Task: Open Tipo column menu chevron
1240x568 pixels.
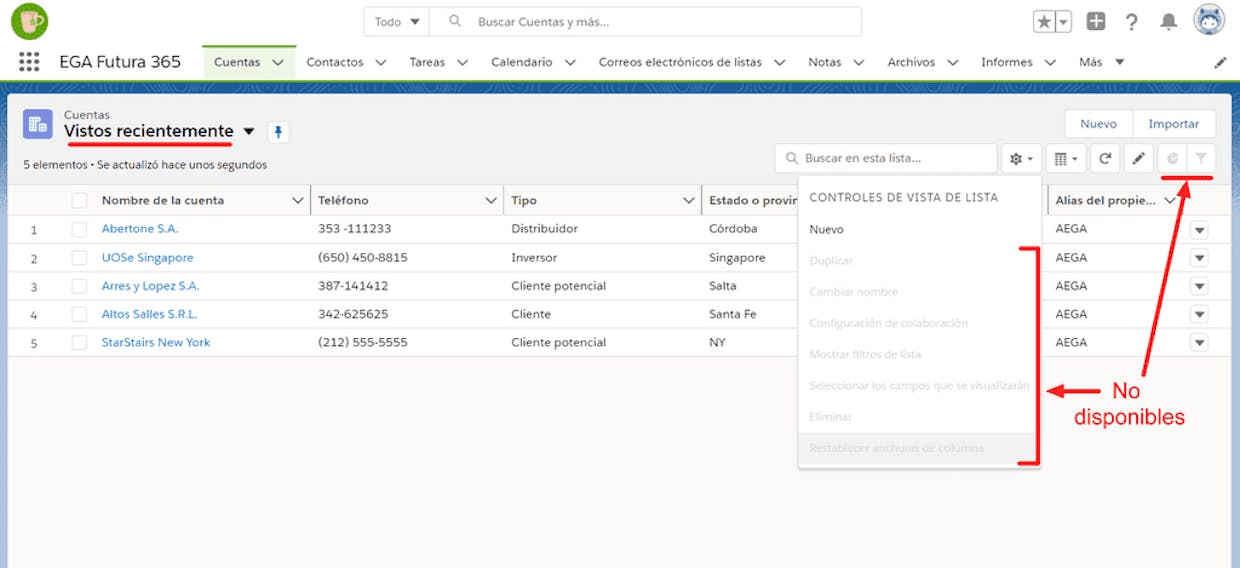Action: click(x=689, y=201)
